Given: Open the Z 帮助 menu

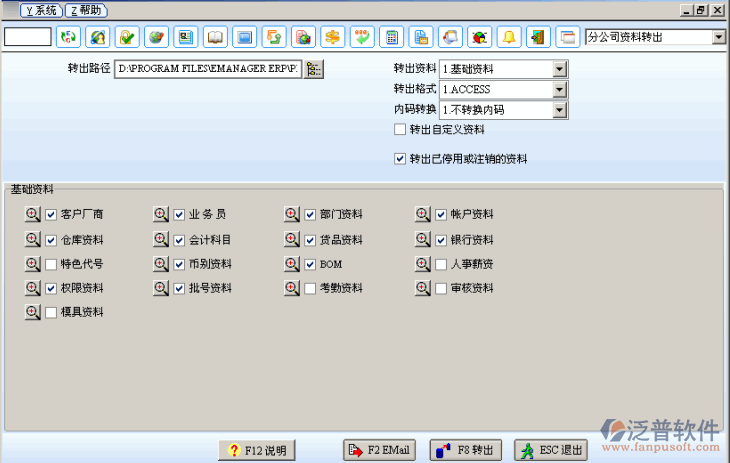Looking at the screenshot, I should [86, 10].
